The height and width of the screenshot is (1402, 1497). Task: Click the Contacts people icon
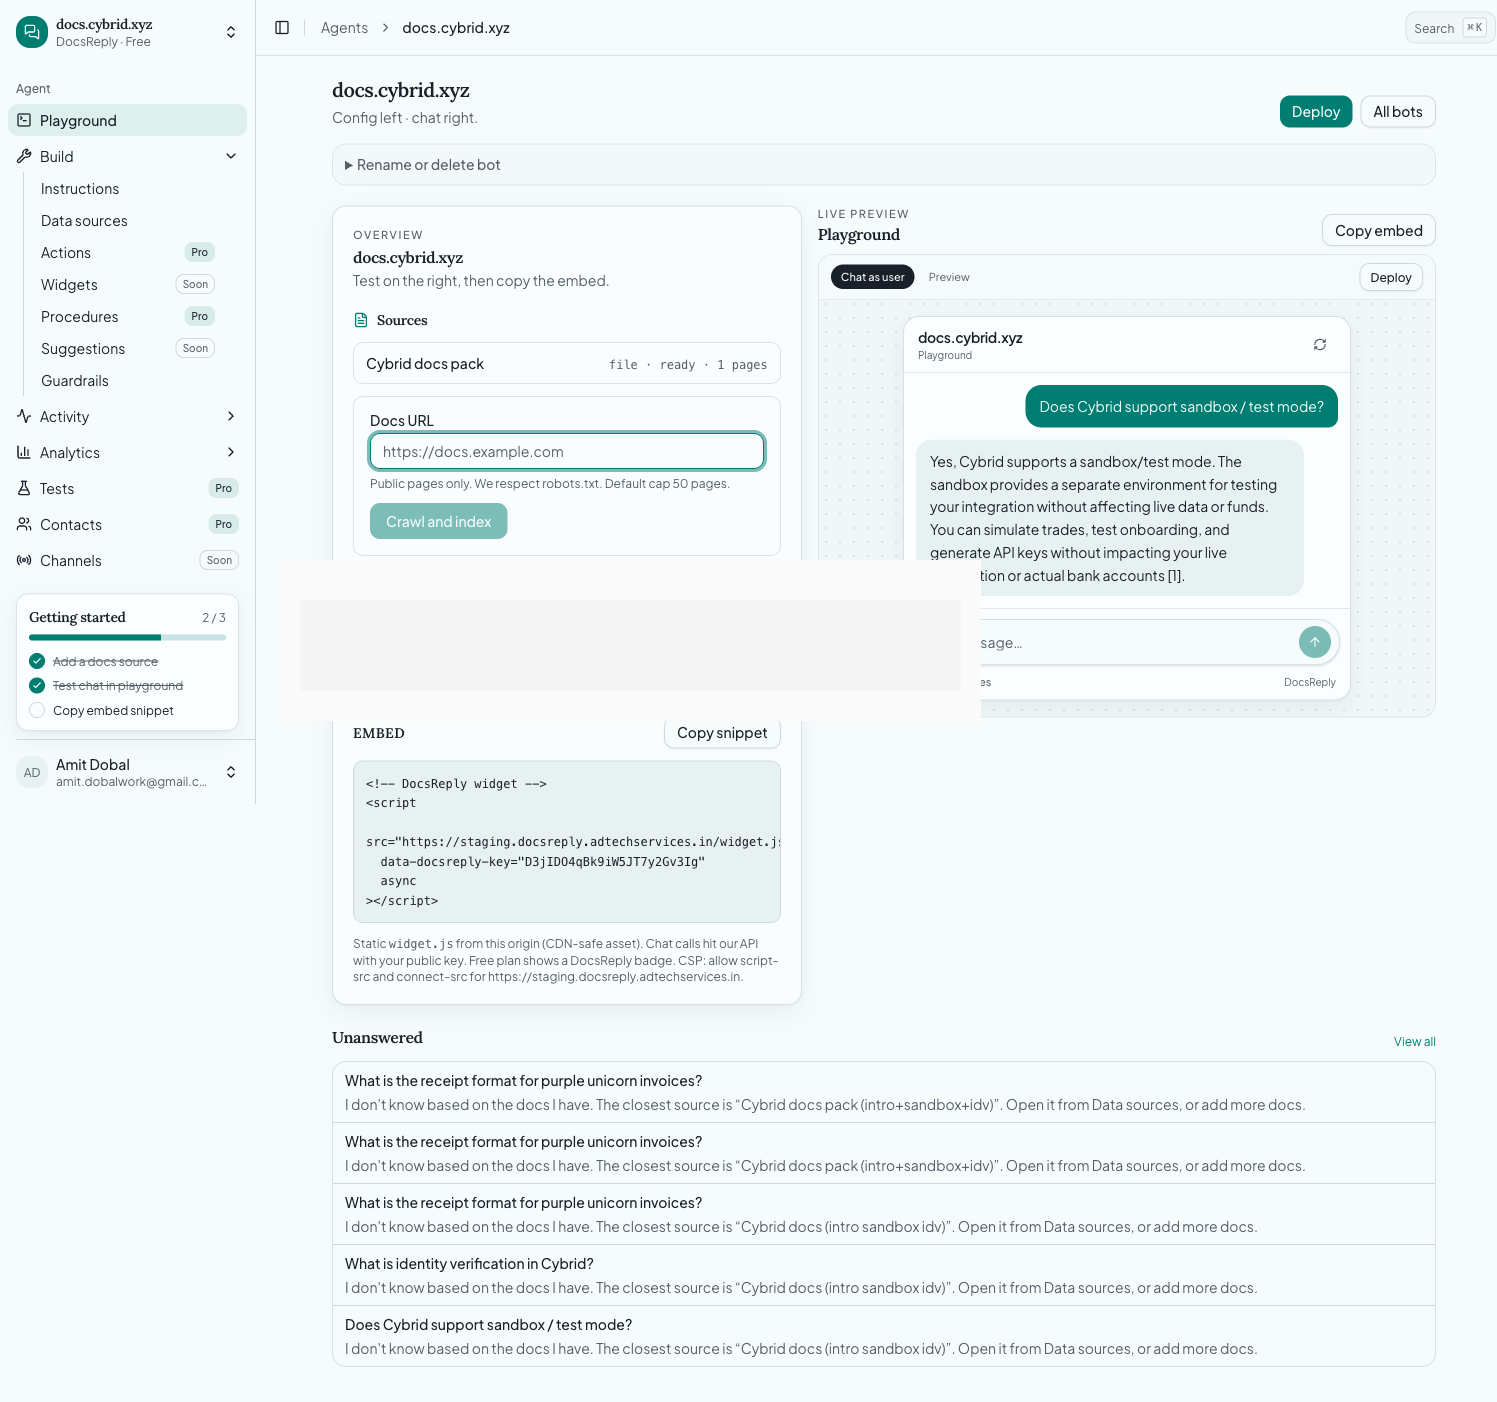[x=24, y=524]
